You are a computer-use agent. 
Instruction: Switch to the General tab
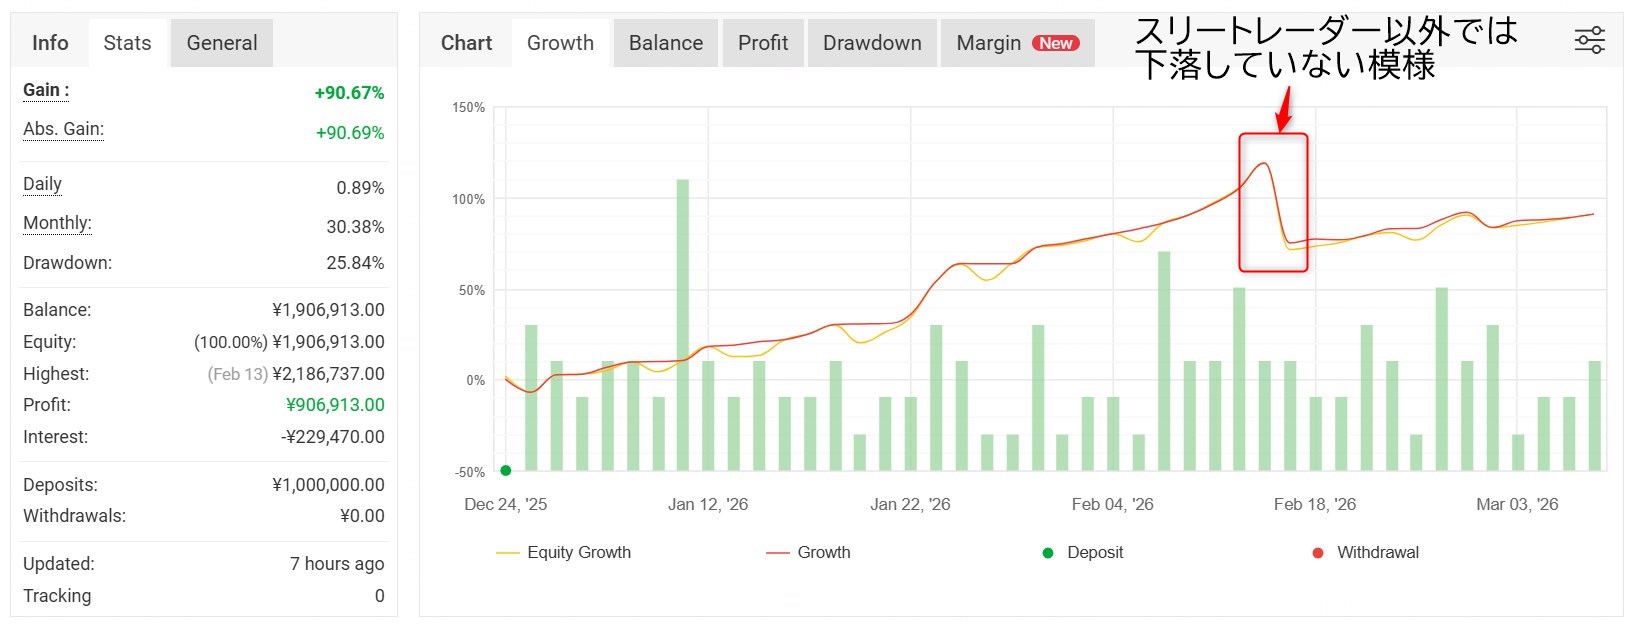(221, 43)
